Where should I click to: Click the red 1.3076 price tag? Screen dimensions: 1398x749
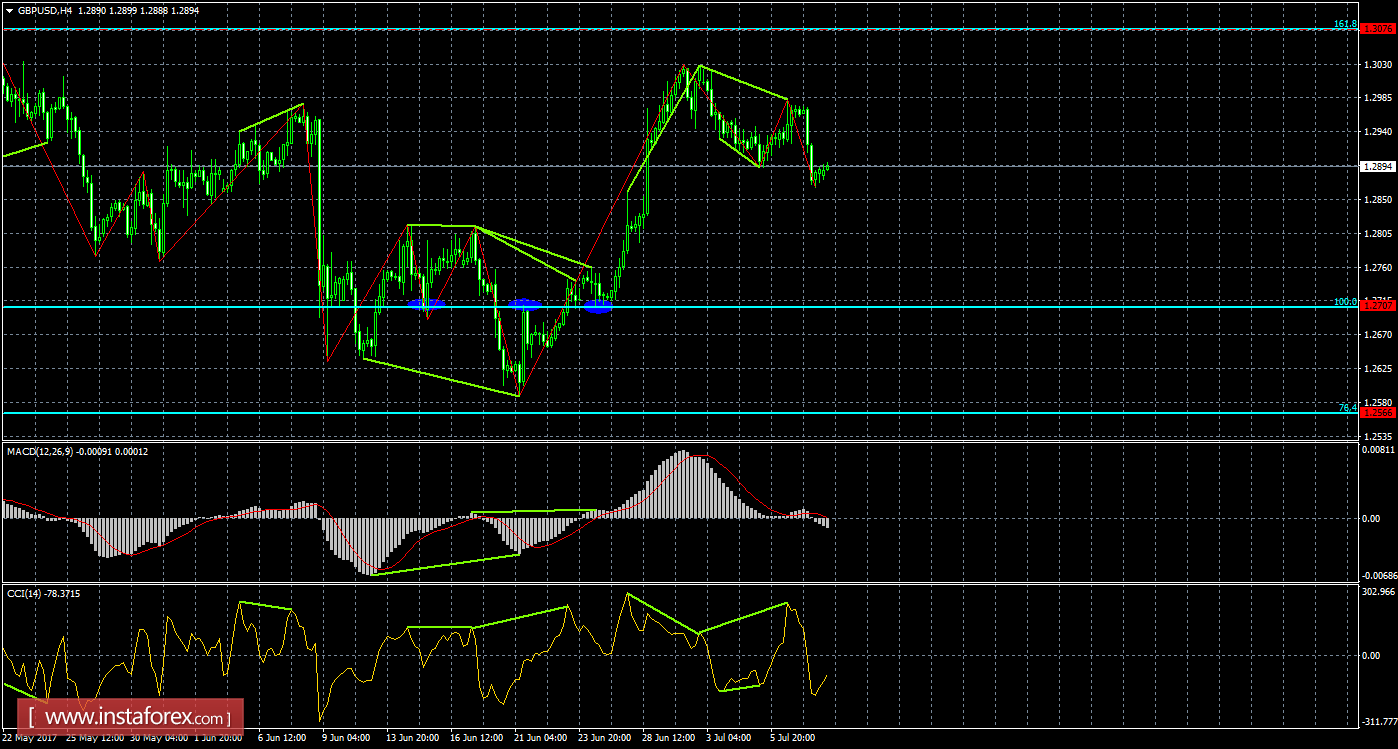point(1377,29)
